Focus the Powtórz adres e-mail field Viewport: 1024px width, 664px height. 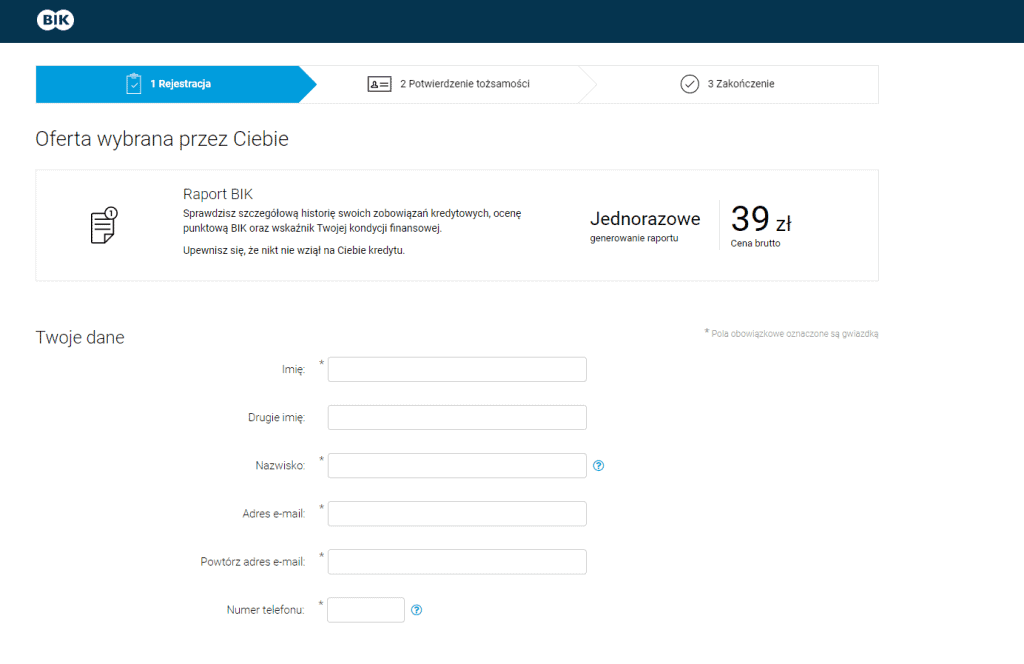[457, 561]
